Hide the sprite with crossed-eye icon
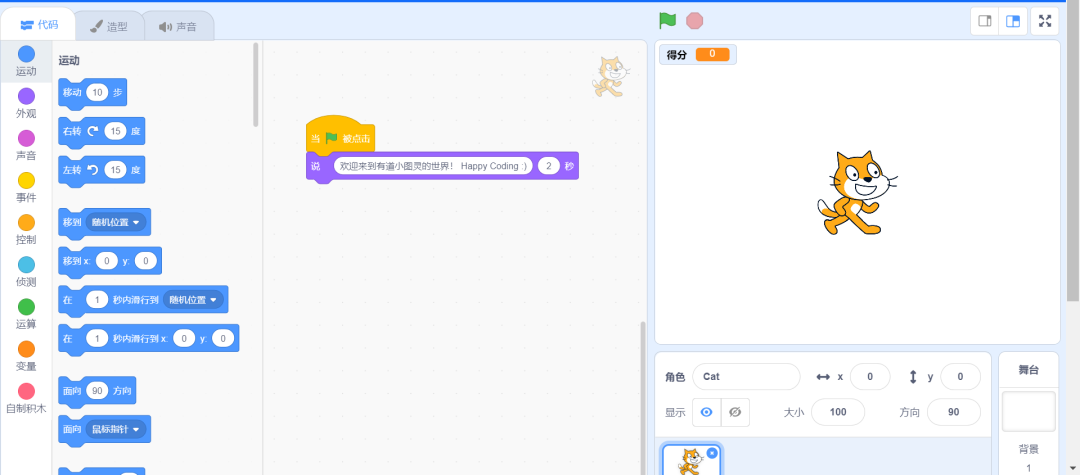The image size is (1080, 475). point(735,412)
